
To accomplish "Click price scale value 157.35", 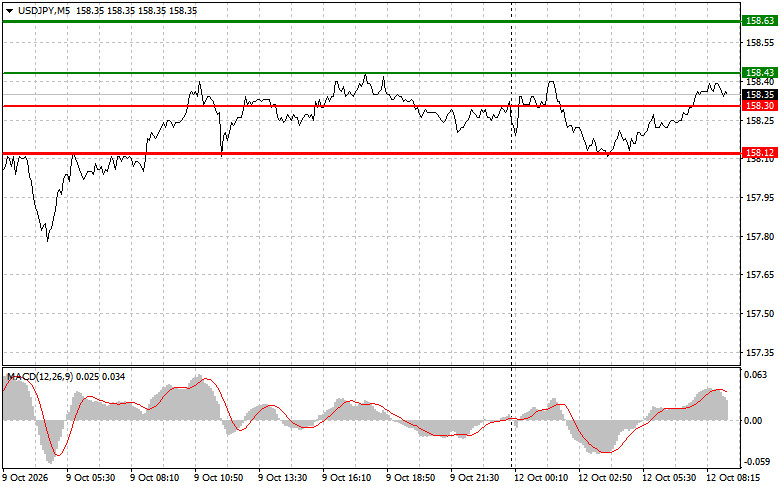I will tap(760, 353).
